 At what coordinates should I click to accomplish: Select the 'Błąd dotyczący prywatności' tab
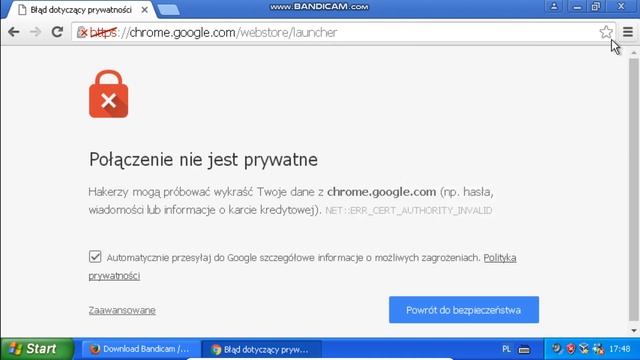coord(80,10)
